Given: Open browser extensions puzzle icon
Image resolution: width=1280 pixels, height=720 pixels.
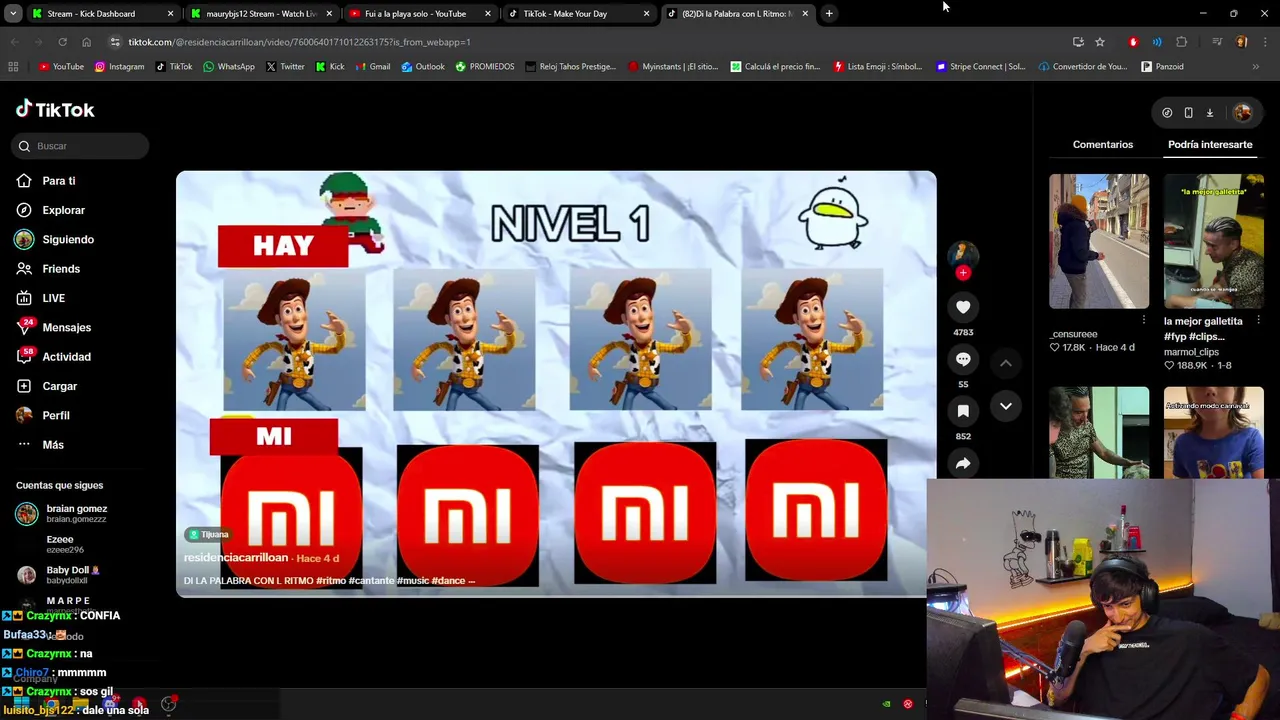Looking at the screenshot, I should click(1181, 42).
